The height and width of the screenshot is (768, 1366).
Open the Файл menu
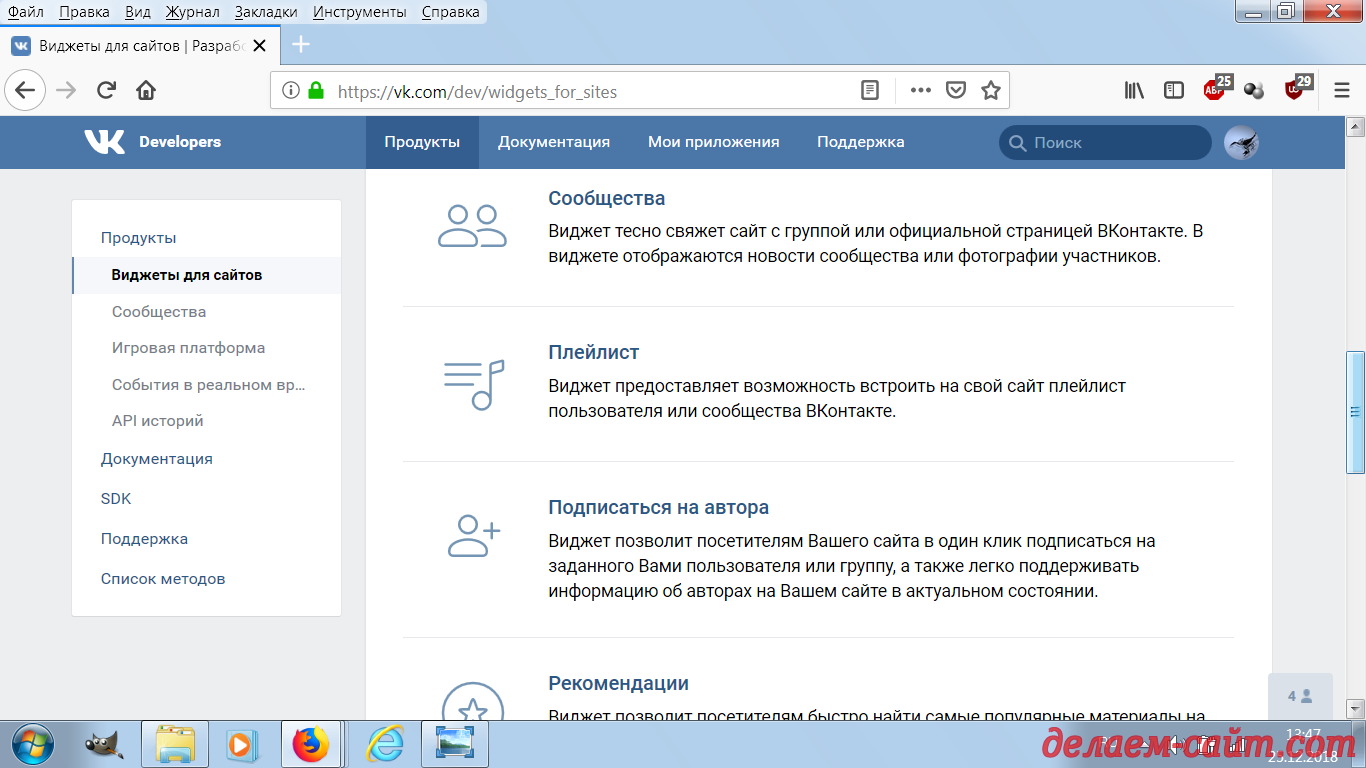click(x=25, y=12)
